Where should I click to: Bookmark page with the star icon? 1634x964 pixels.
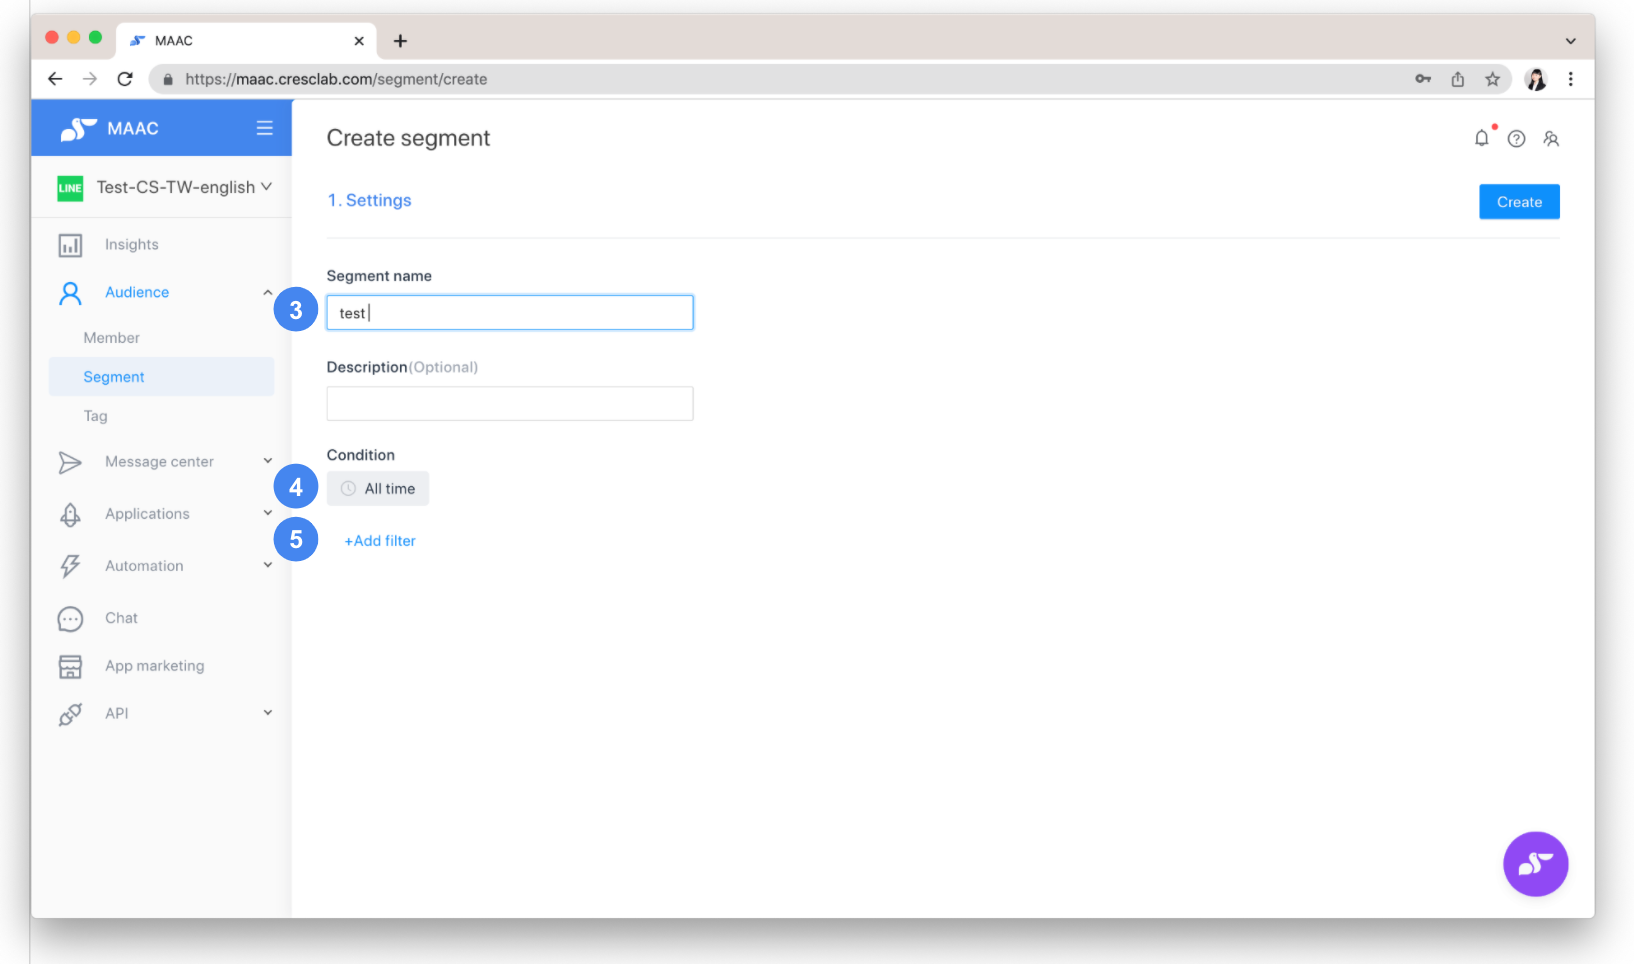1492,79
